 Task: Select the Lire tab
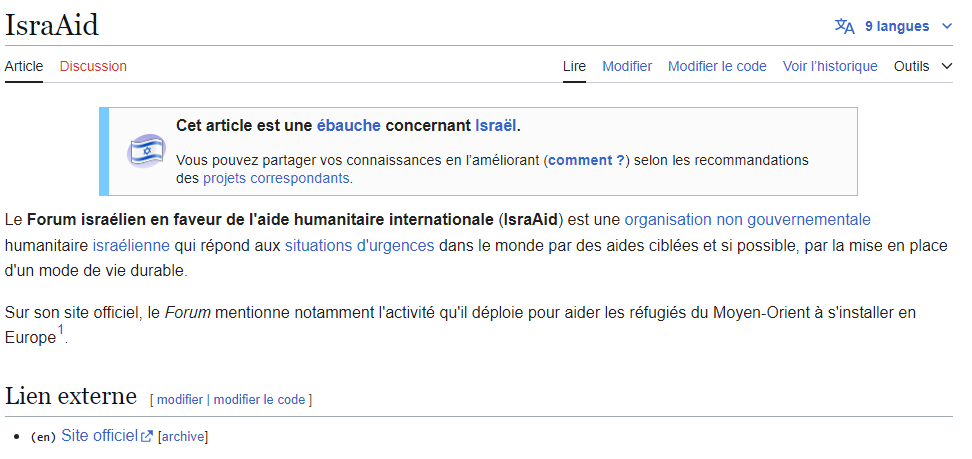point(574,66)
